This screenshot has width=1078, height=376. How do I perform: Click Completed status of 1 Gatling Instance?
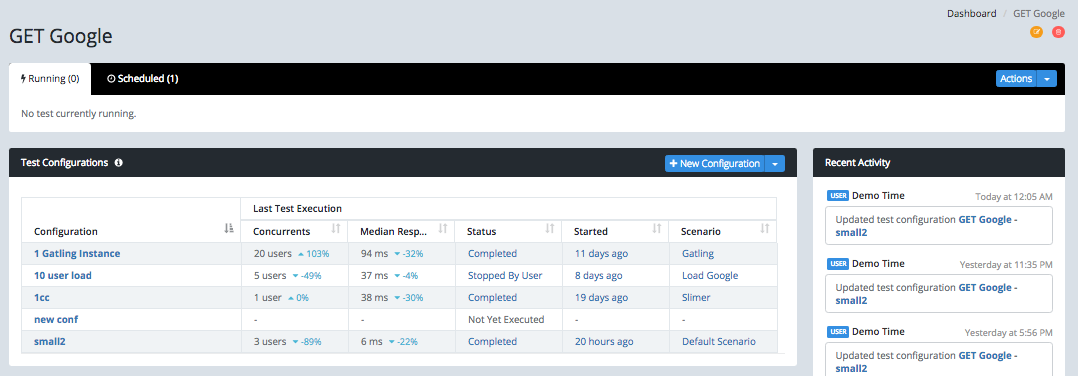(492, 254)
